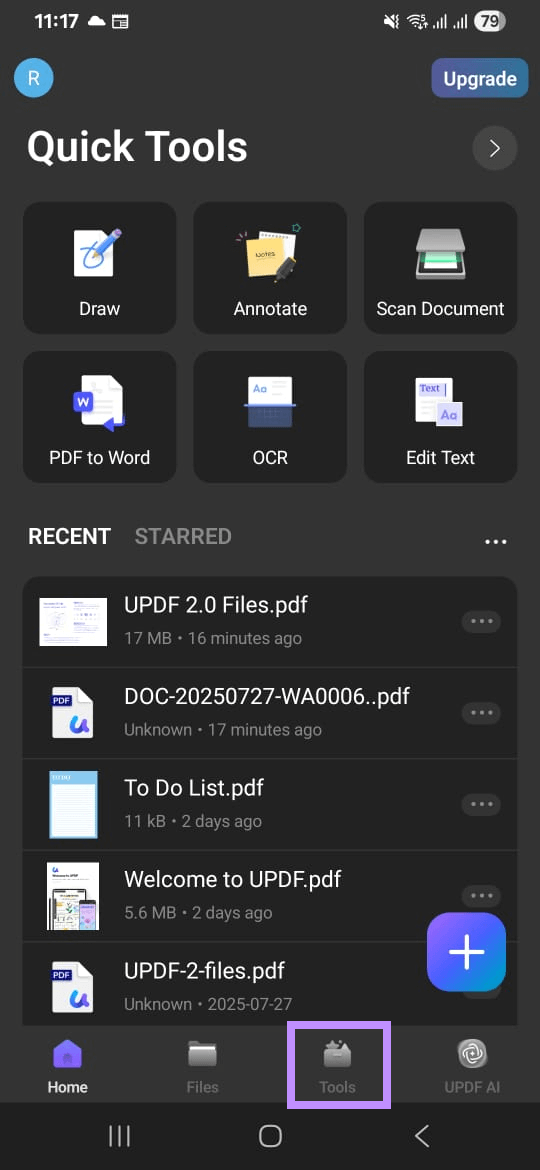Tap the Android recent apps button
Viewport: 540px width, 1170px height.
tap(119, 1136)
